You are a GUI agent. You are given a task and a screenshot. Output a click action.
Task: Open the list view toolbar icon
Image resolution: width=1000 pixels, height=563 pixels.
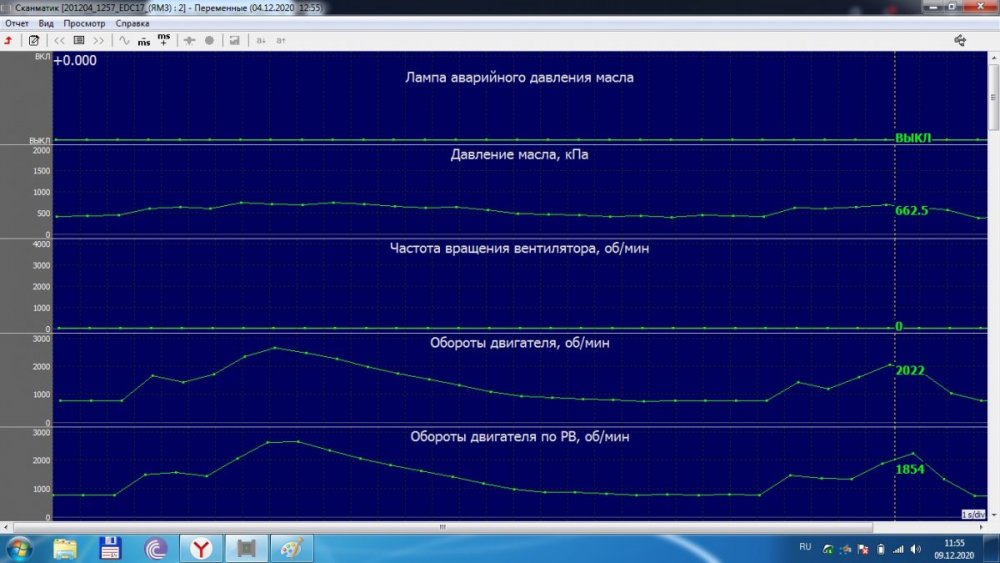(x=79, y=40)
